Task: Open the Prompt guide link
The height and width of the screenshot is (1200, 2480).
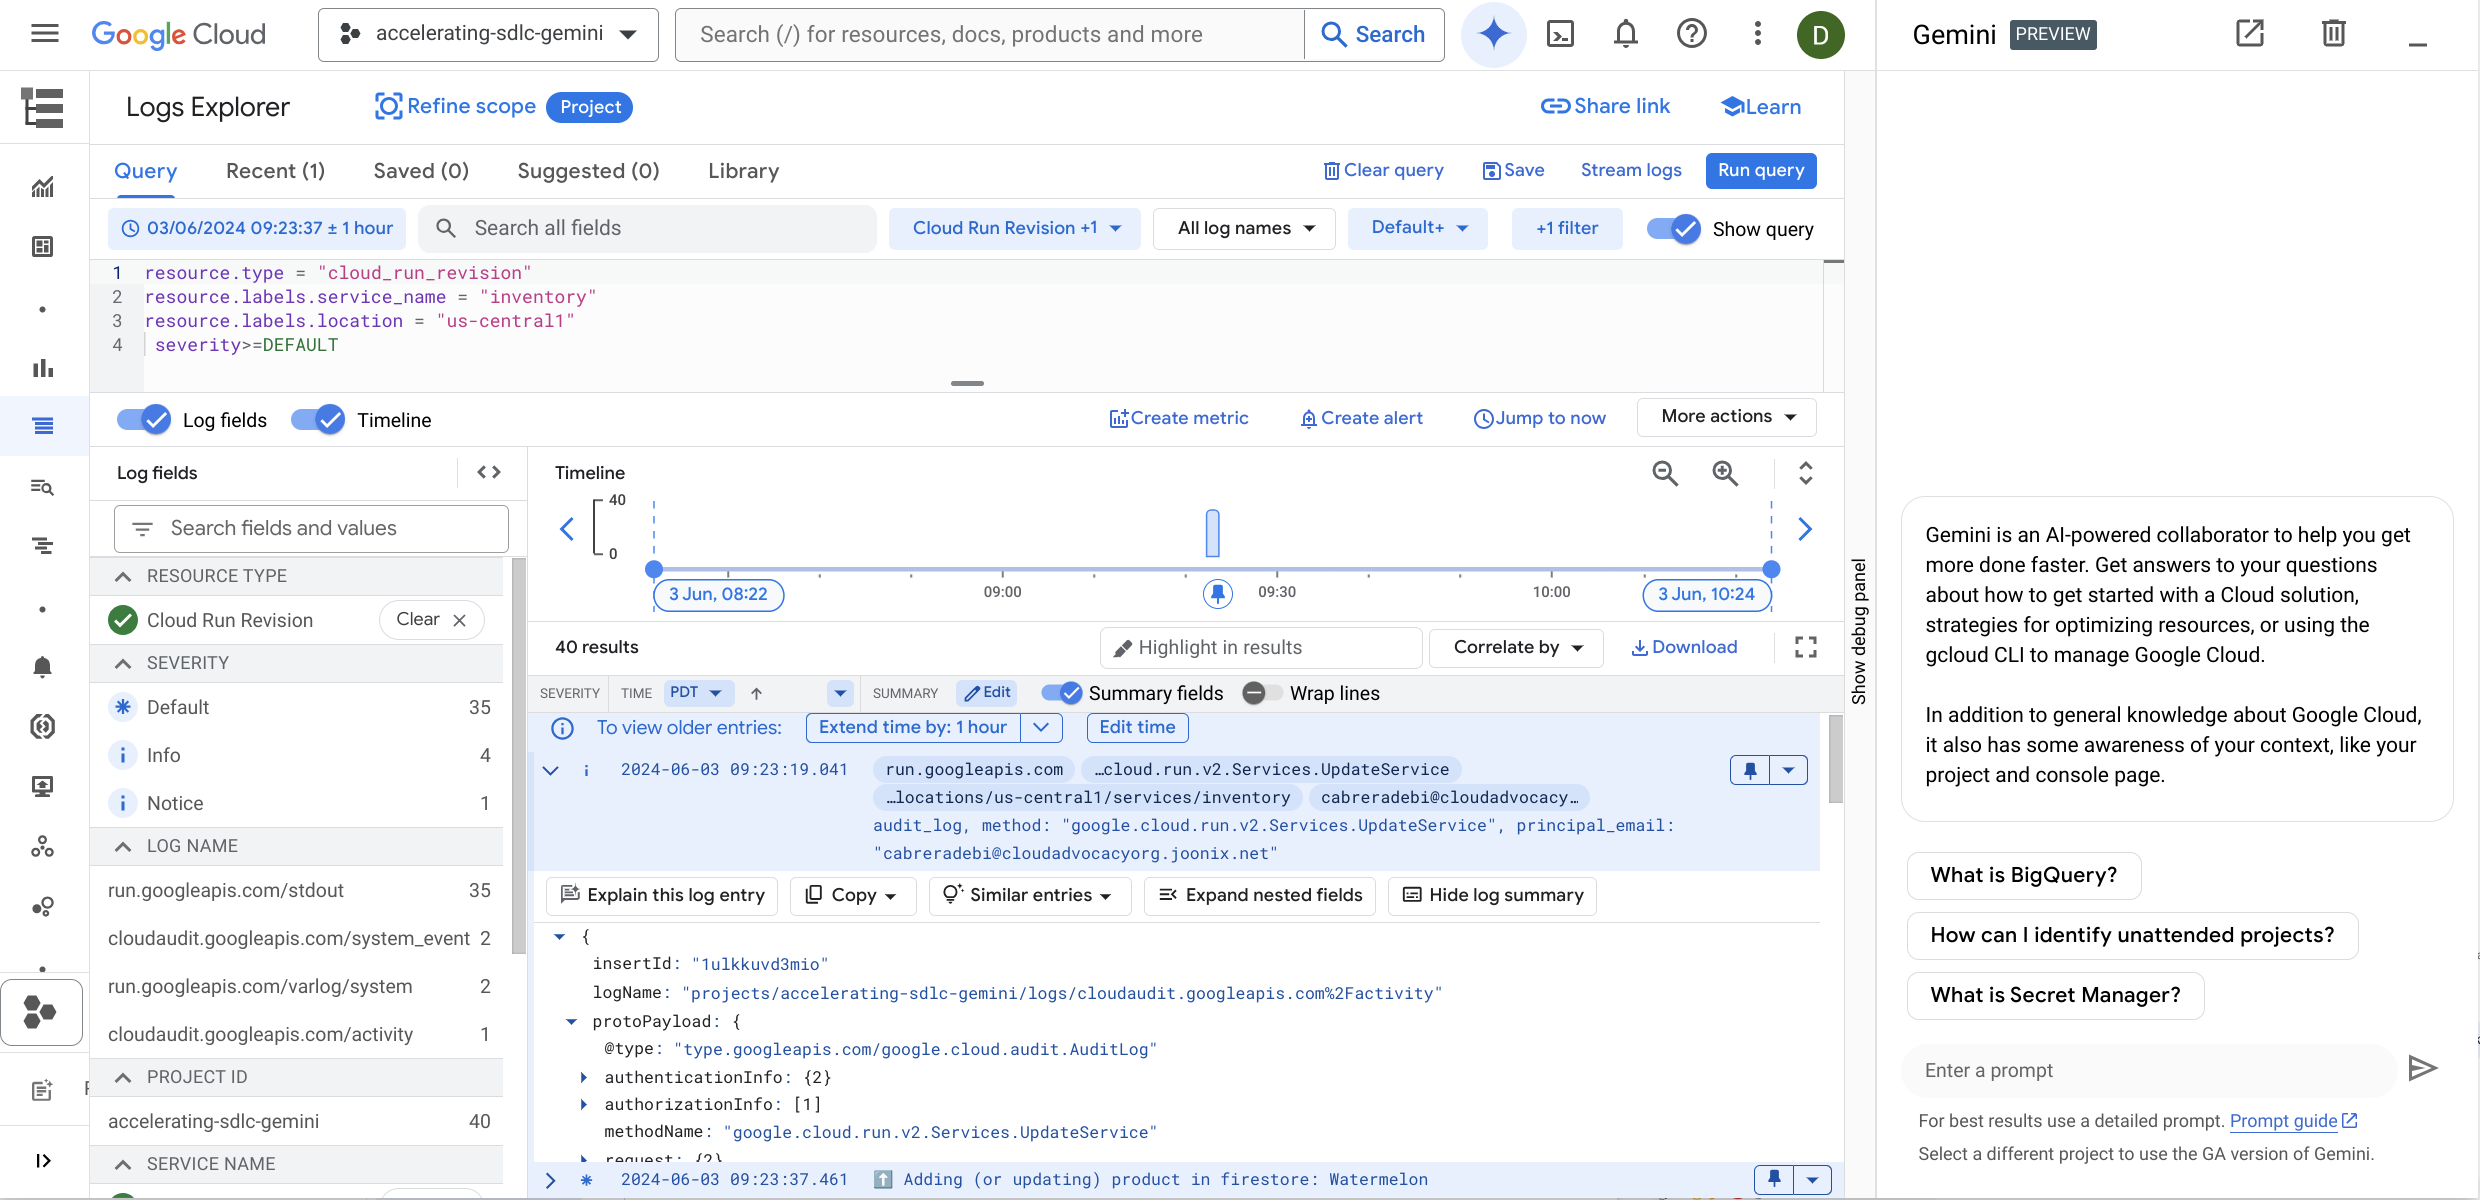Action: (x=2293, y=1121)
